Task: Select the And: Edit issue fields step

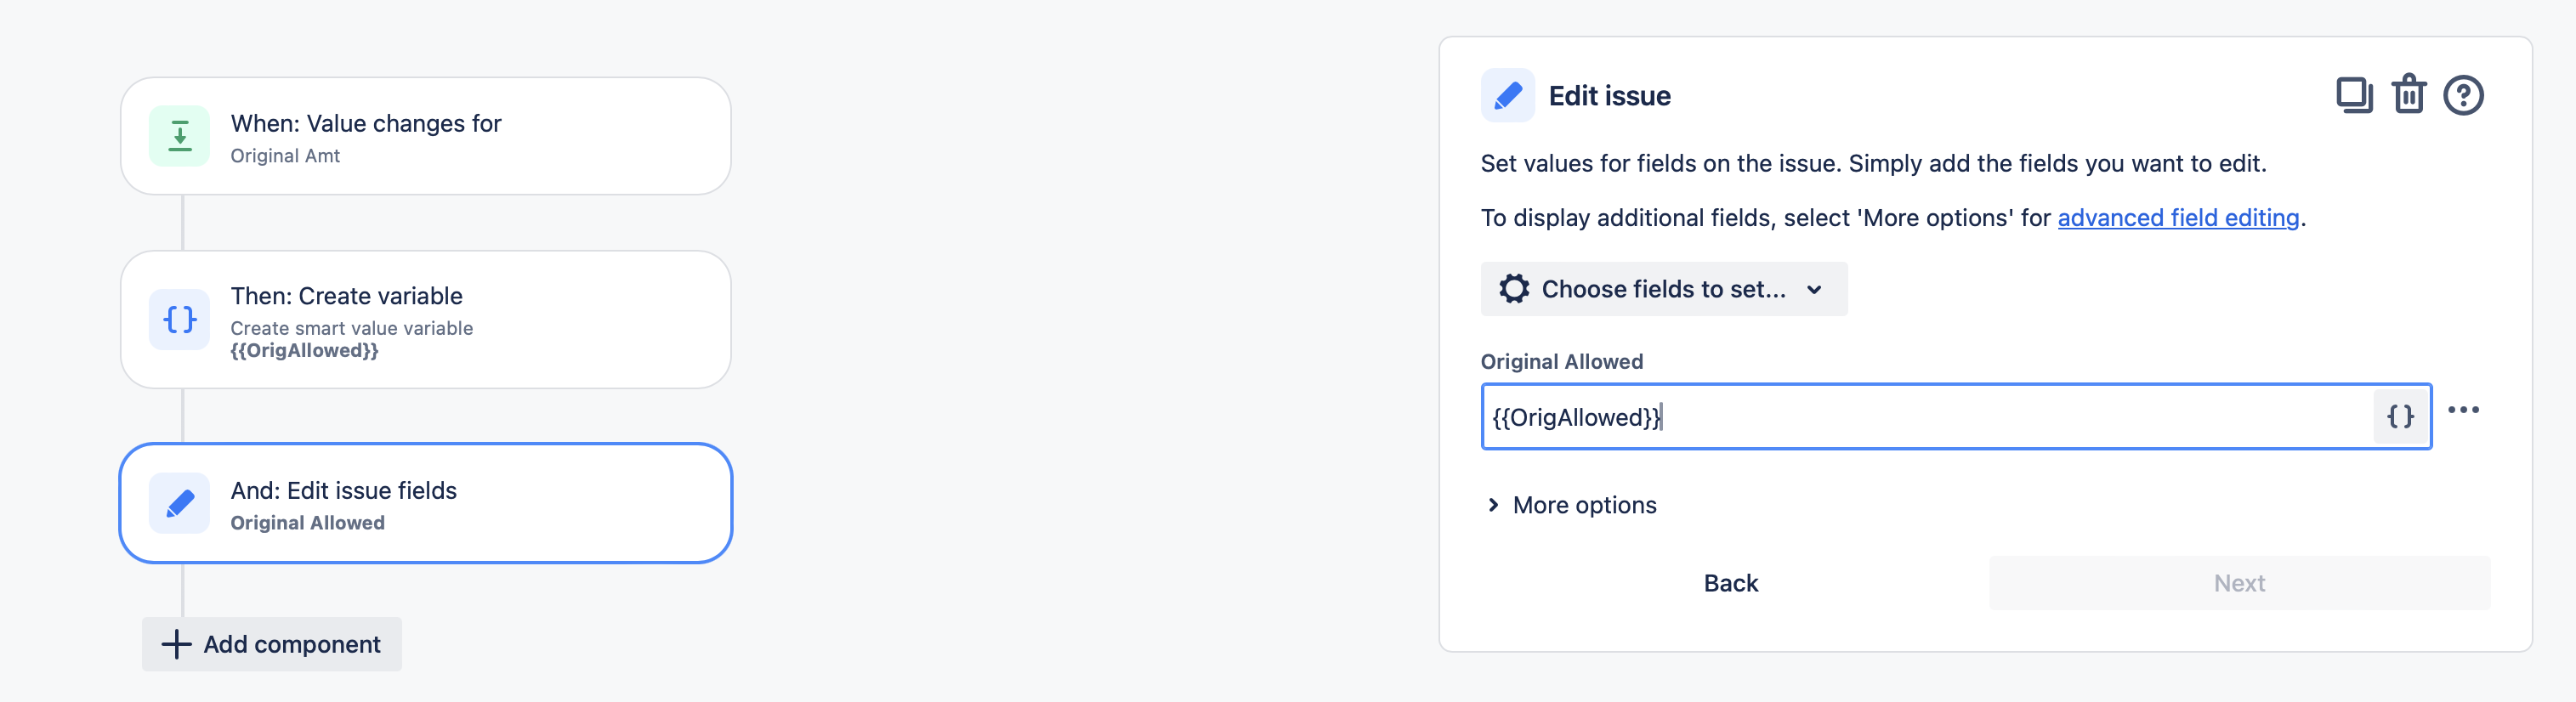Action: pyautogui.click(x=426, y=503)
